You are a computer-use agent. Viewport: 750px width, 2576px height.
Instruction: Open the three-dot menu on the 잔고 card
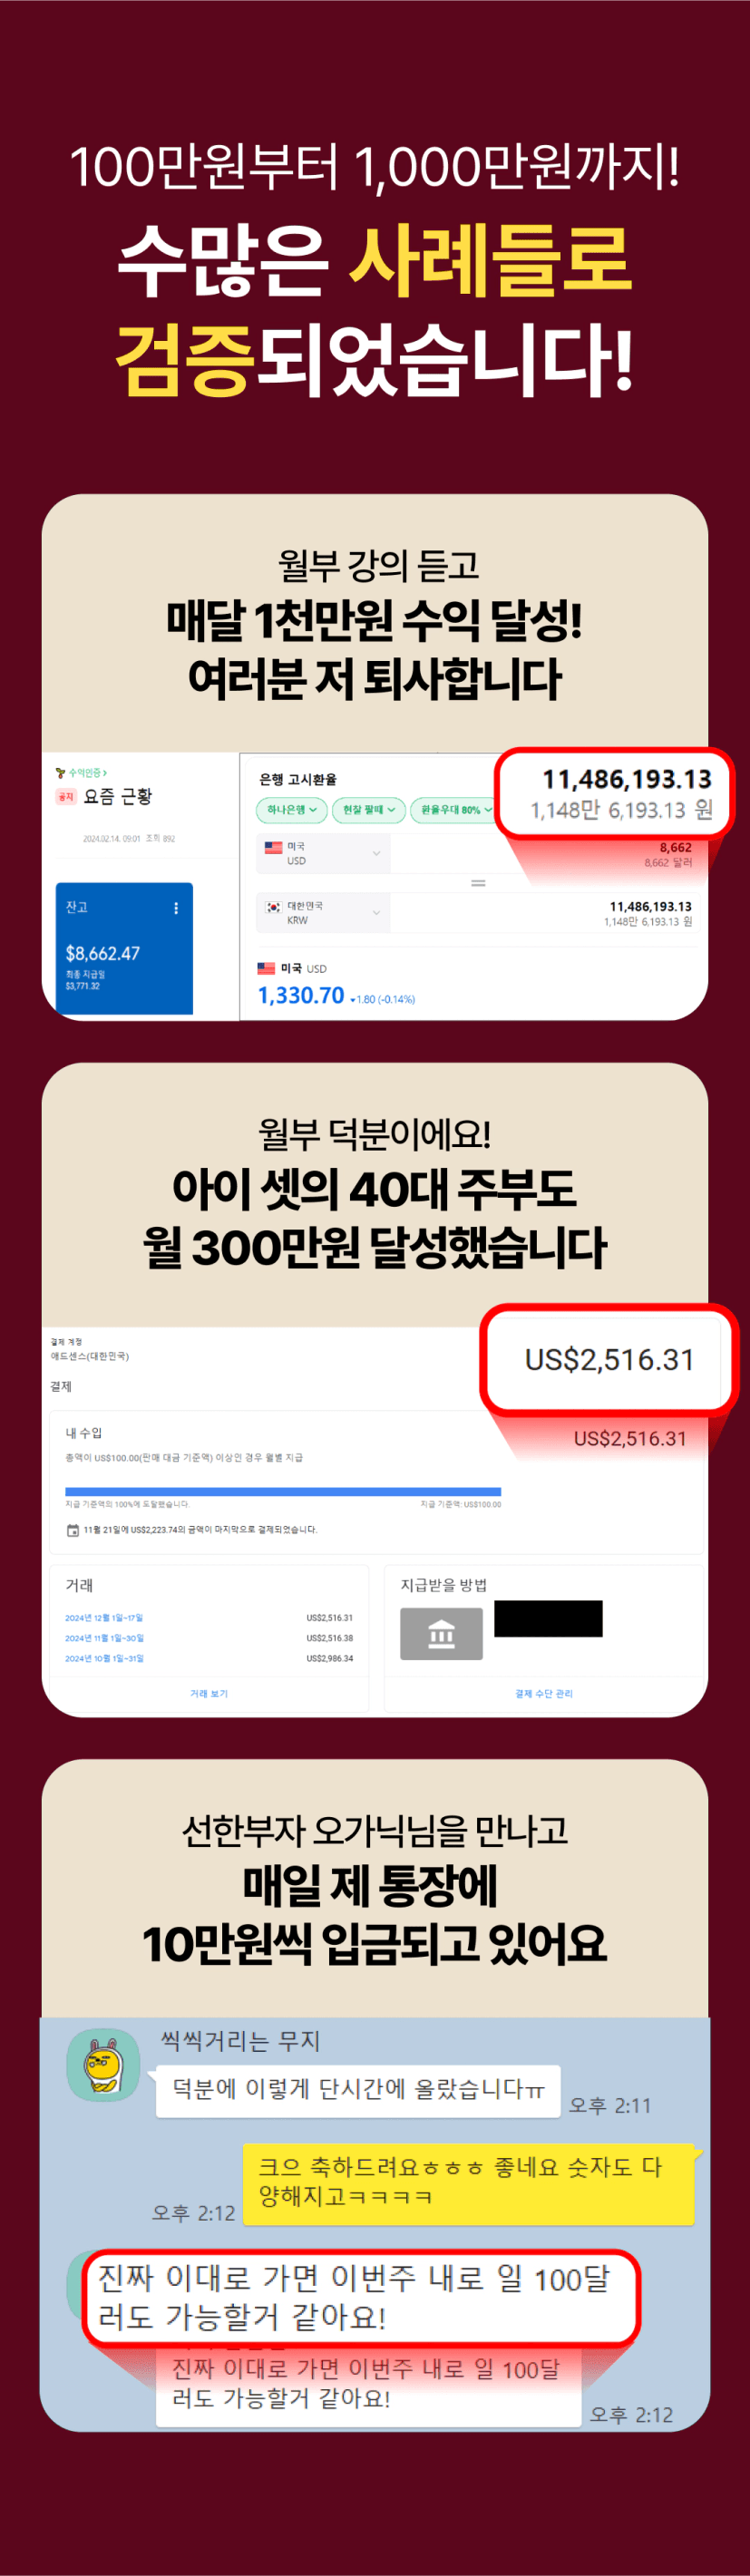click(x=176, y=908)
